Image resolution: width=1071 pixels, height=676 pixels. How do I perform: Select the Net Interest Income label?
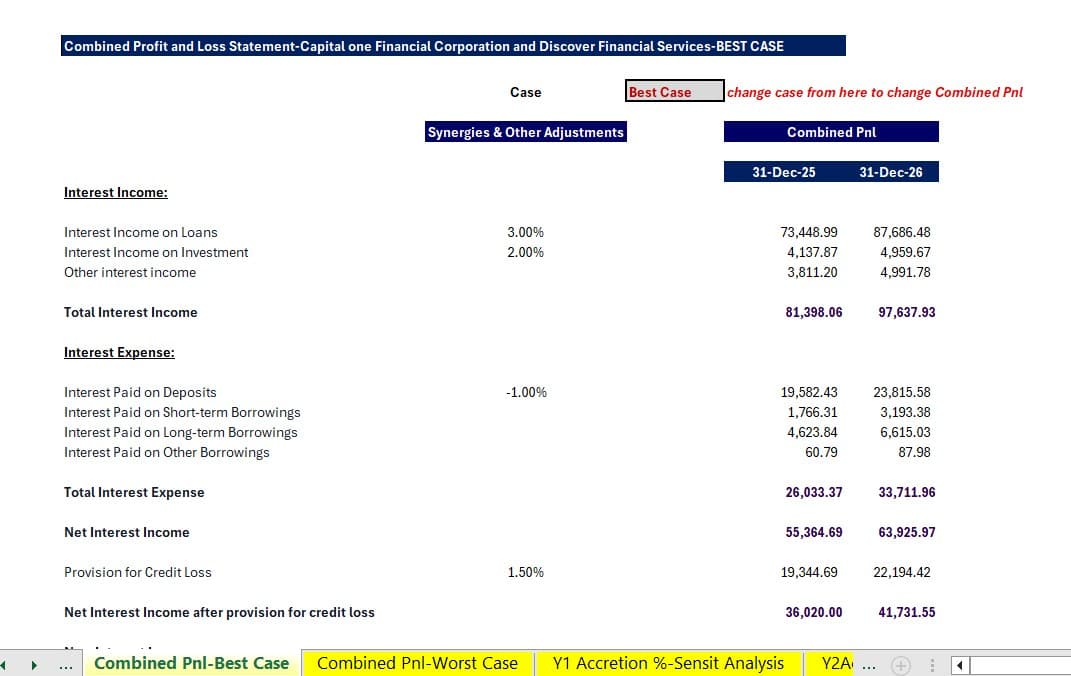tap(126, 533)
